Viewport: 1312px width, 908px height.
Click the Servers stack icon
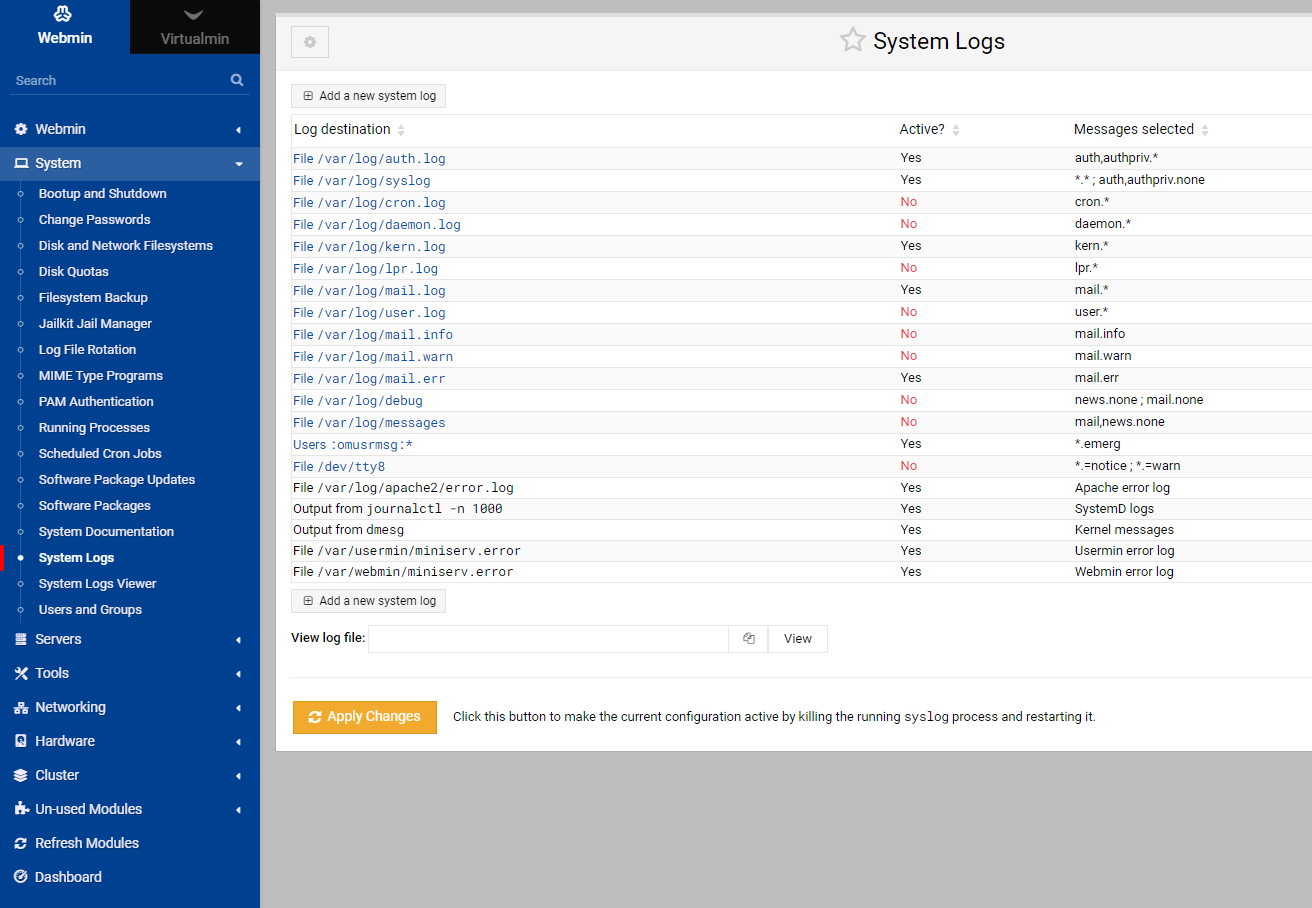pos(21,639)
